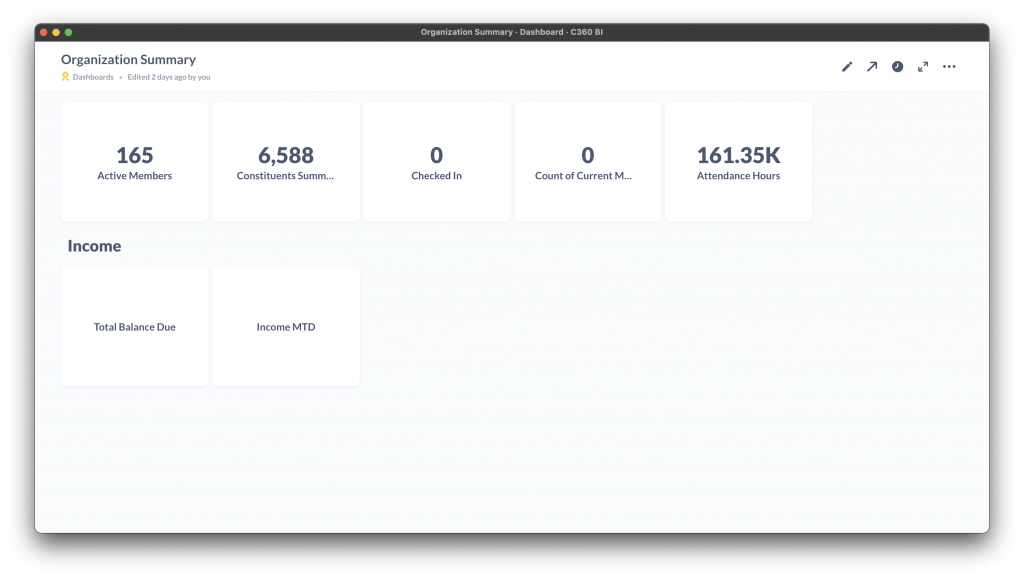The width and height of the screenshot is (1024, 579).
Task: Click the pencil edit dashboard icon
Action: (846, 67)
